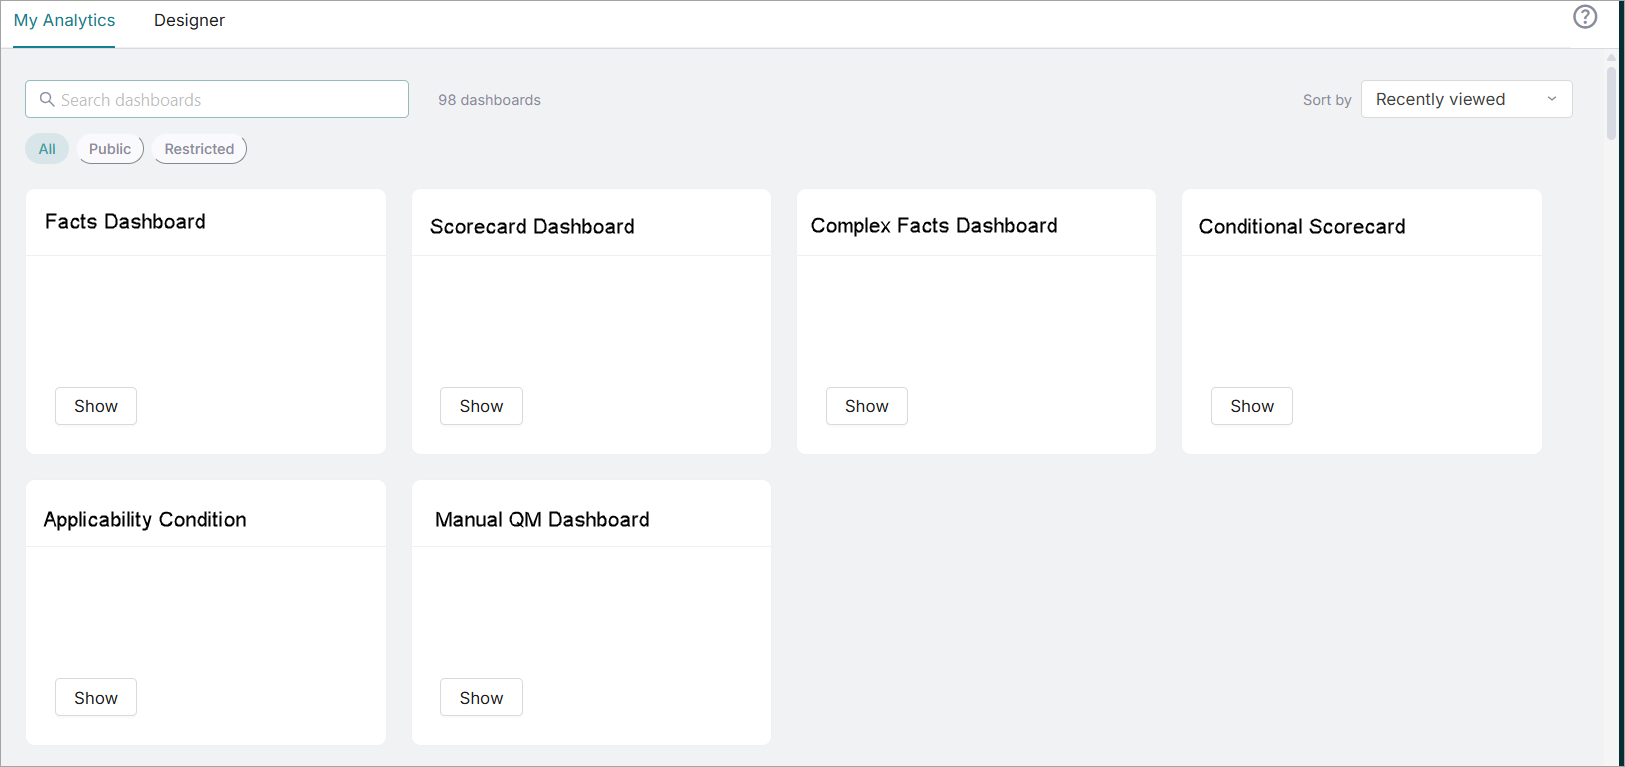1625x767 pixels.
Task: Show the Scorecard Dashboard
Action: (481, 406)
